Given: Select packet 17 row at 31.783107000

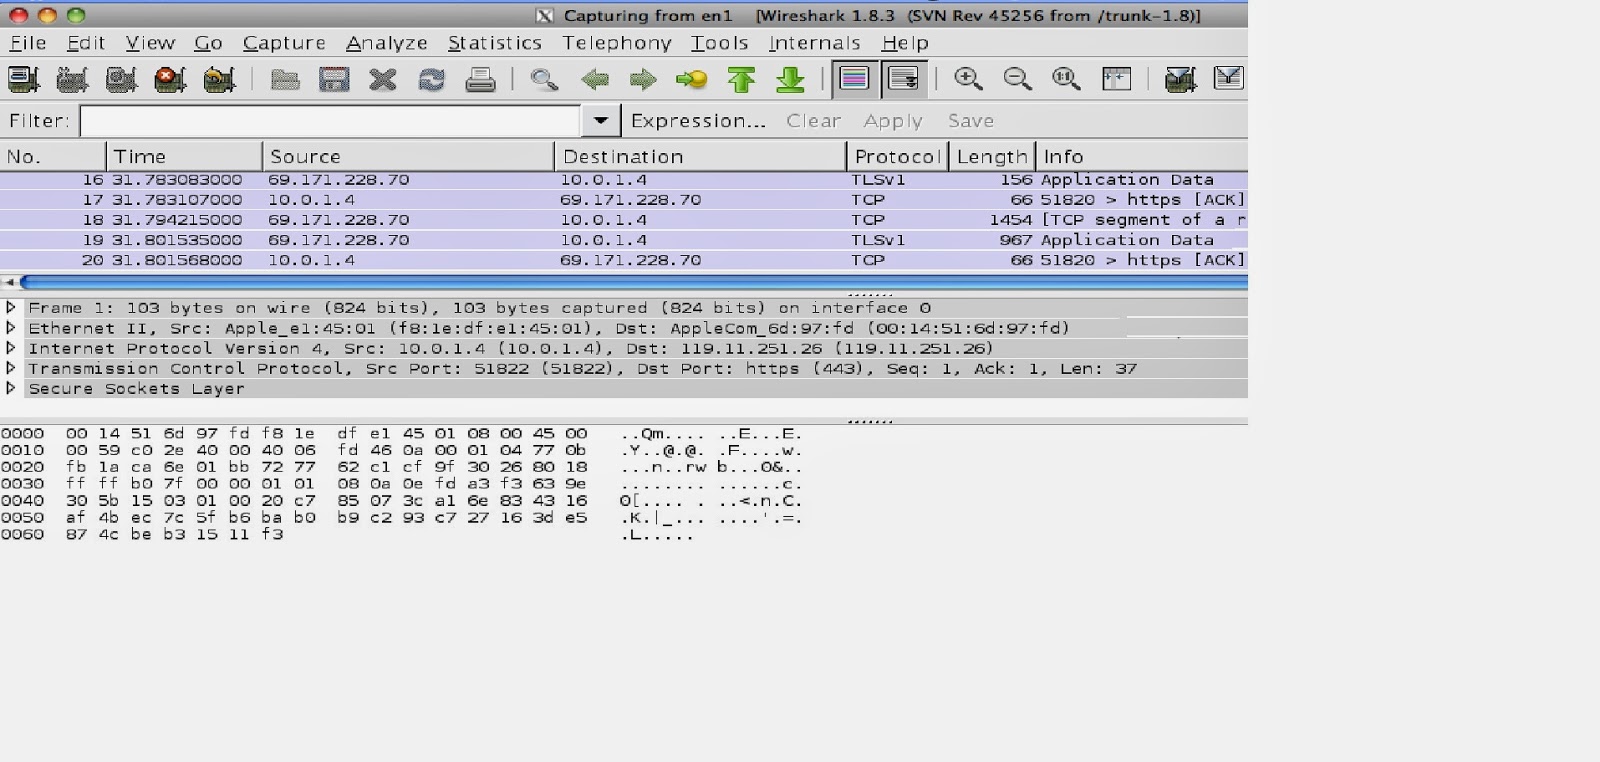Looking at the screenshot, I should [624, 200].
